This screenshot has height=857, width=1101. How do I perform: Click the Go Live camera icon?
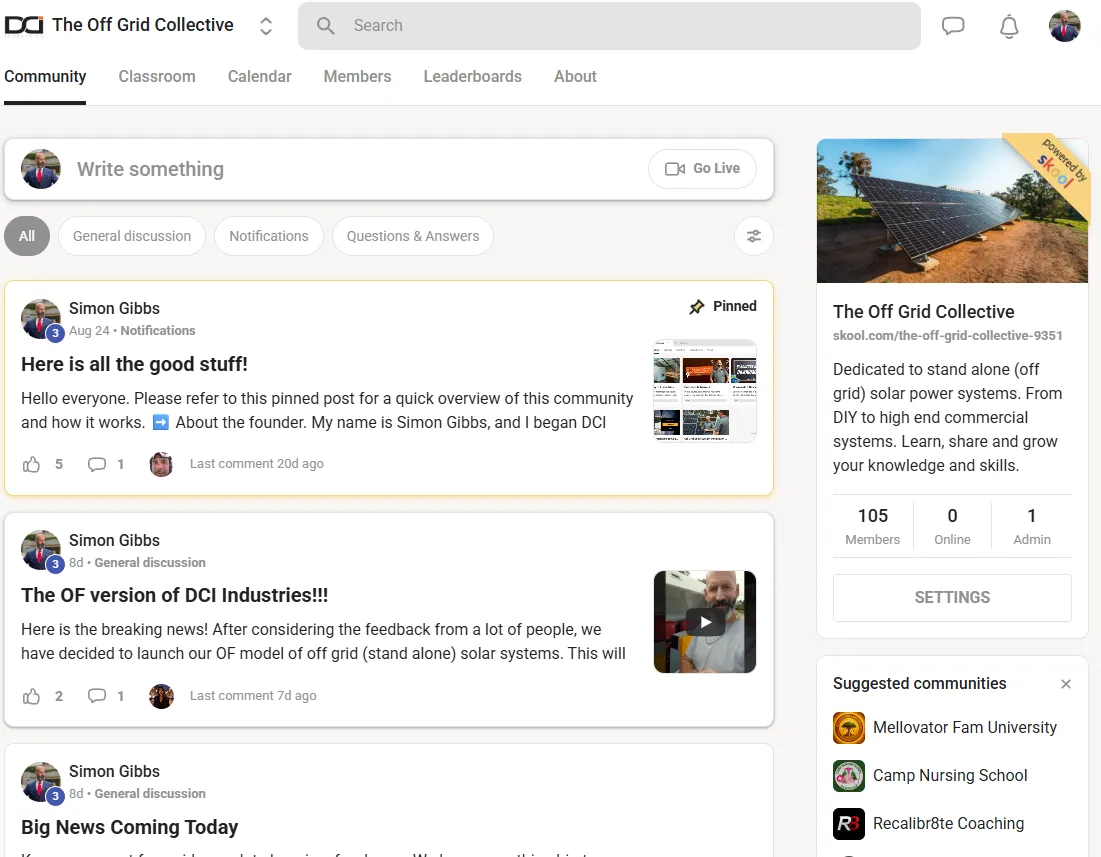click(x=675, y=168)
